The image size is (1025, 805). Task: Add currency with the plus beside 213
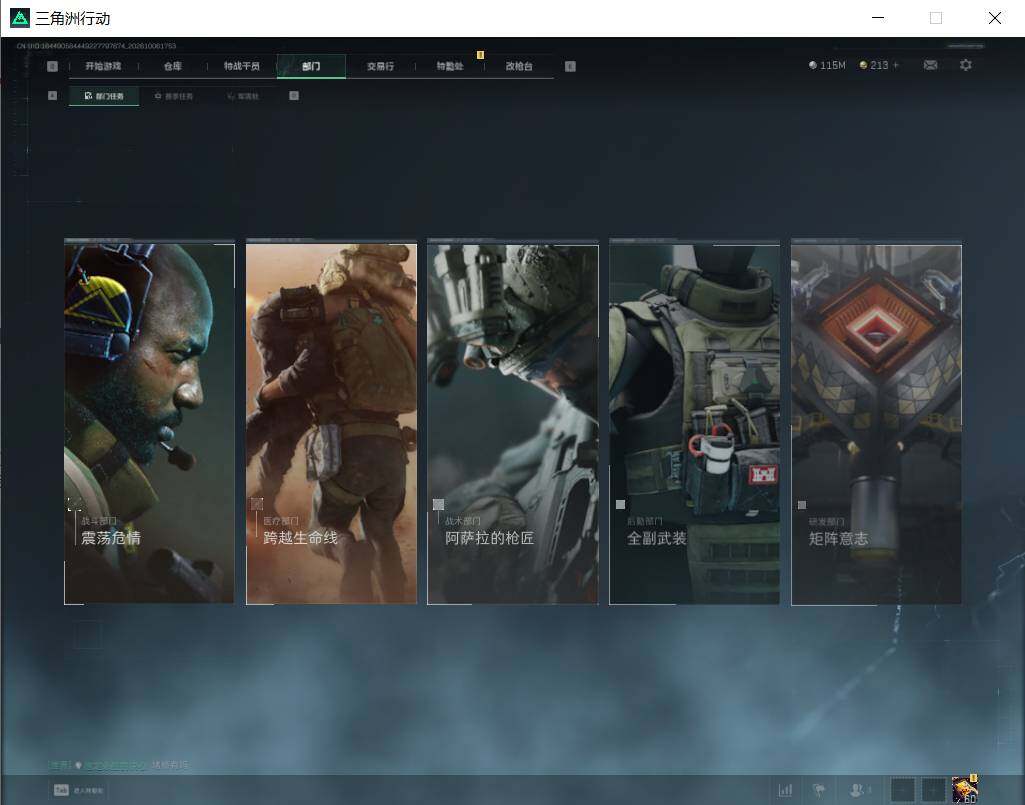[896, 65]
